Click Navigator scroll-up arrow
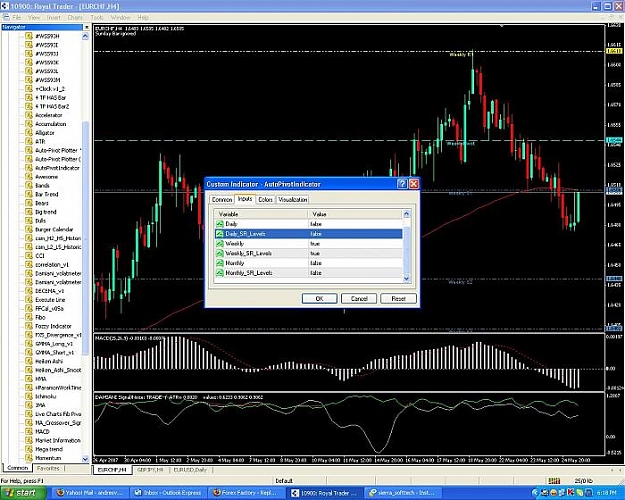The height and width of the screenshot is (500, 625). [x=85, y=36]
